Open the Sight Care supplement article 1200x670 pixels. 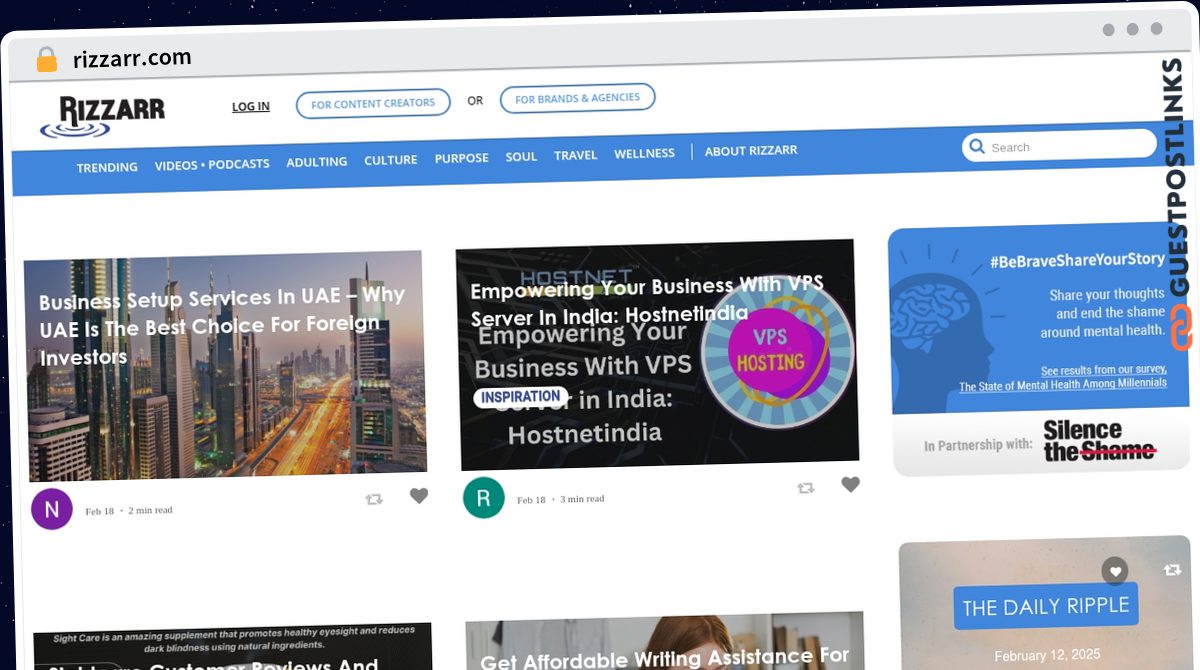[x=232, y=647]
